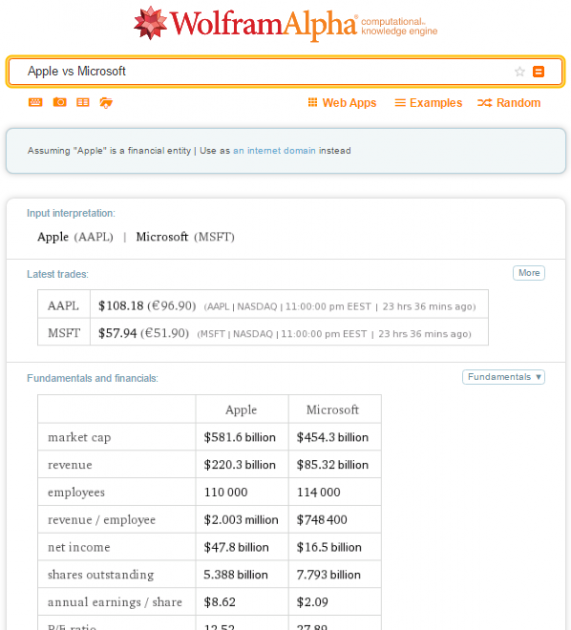
Task: Click the 'employees' row label
Action: (76, 492)
